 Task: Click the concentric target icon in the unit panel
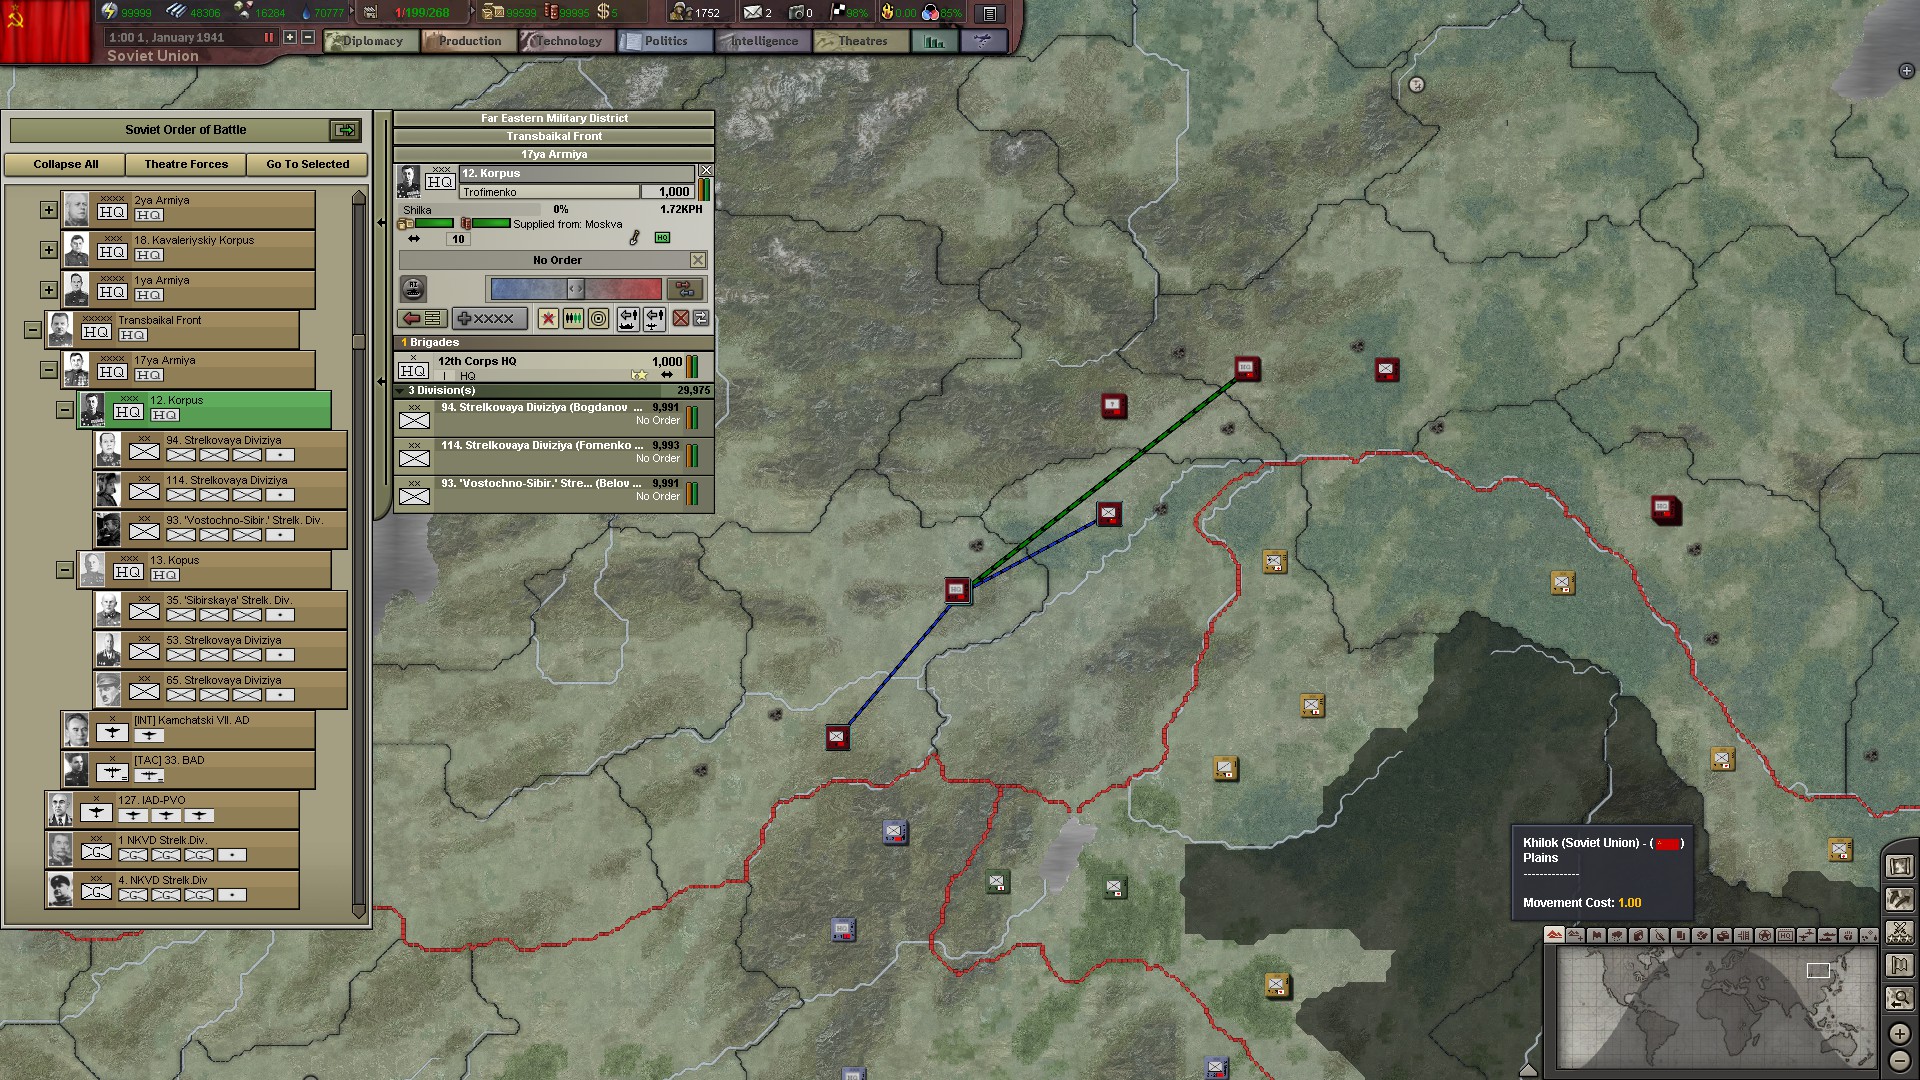(598, 319)
